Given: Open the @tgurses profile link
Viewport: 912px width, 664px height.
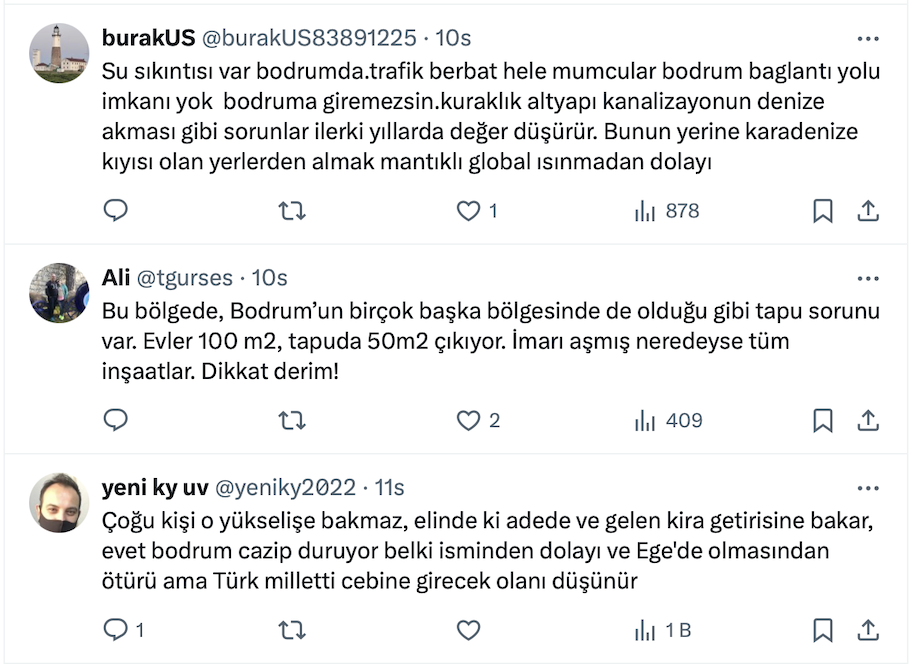Looking at the screenshot, I should [183, 277].
